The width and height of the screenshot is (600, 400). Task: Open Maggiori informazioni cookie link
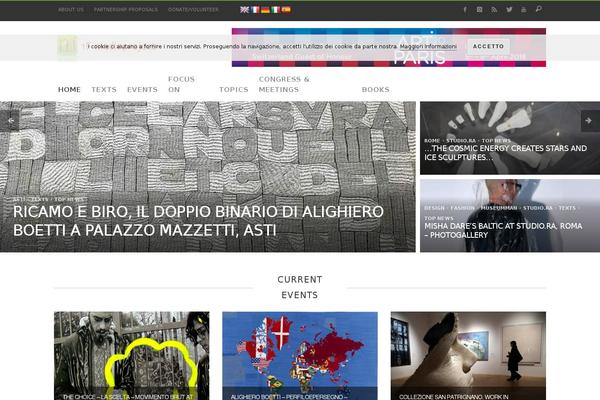coord(428,46)
